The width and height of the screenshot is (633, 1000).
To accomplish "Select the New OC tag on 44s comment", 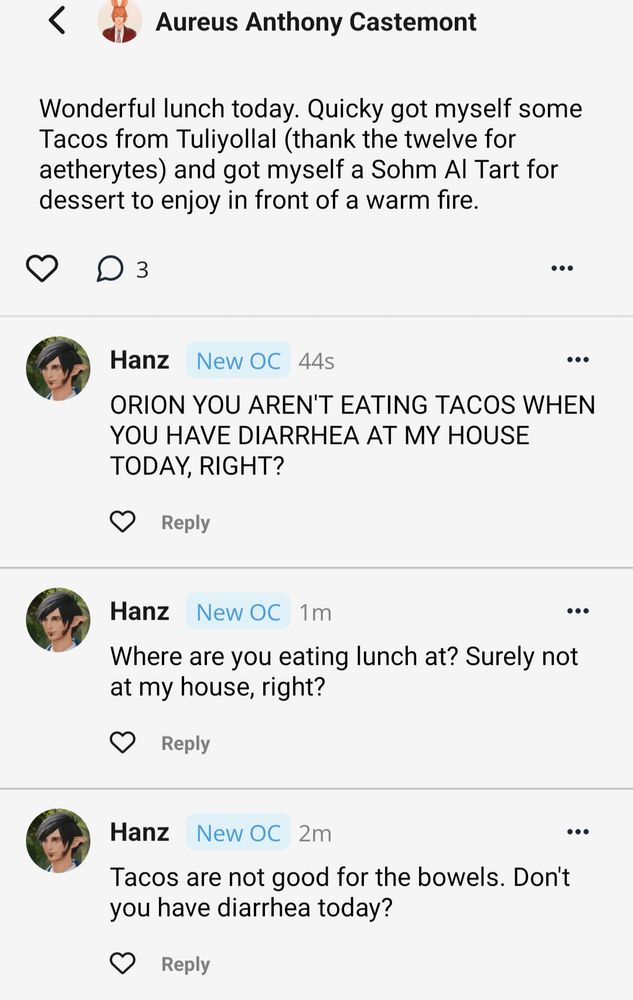I will tap(238, 361).
